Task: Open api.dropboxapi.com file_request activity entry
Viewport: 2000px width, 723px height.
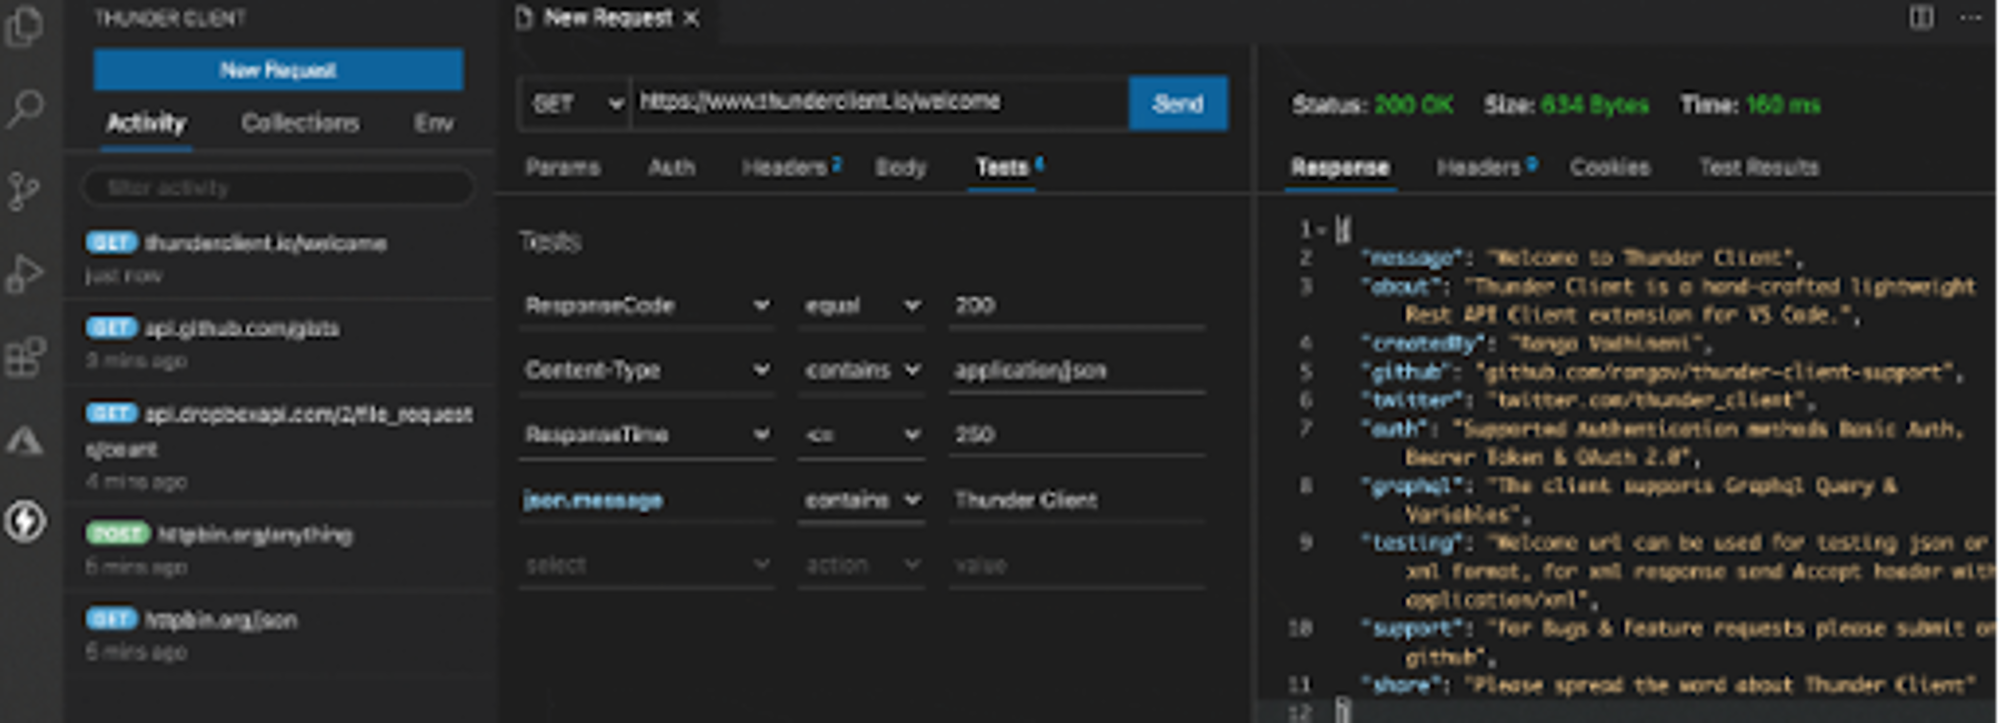Action: pyautogui.click(x=280, y=446)
